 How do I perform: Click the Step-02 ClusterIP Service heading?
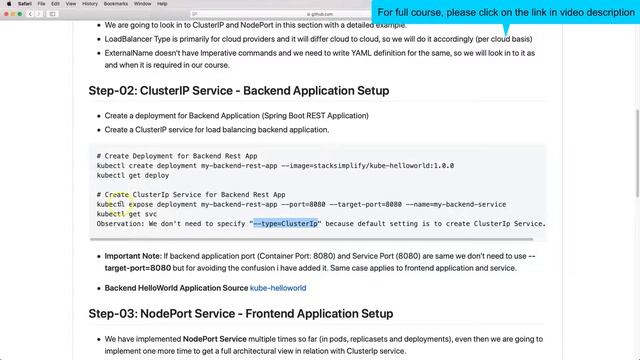[239, 91]
